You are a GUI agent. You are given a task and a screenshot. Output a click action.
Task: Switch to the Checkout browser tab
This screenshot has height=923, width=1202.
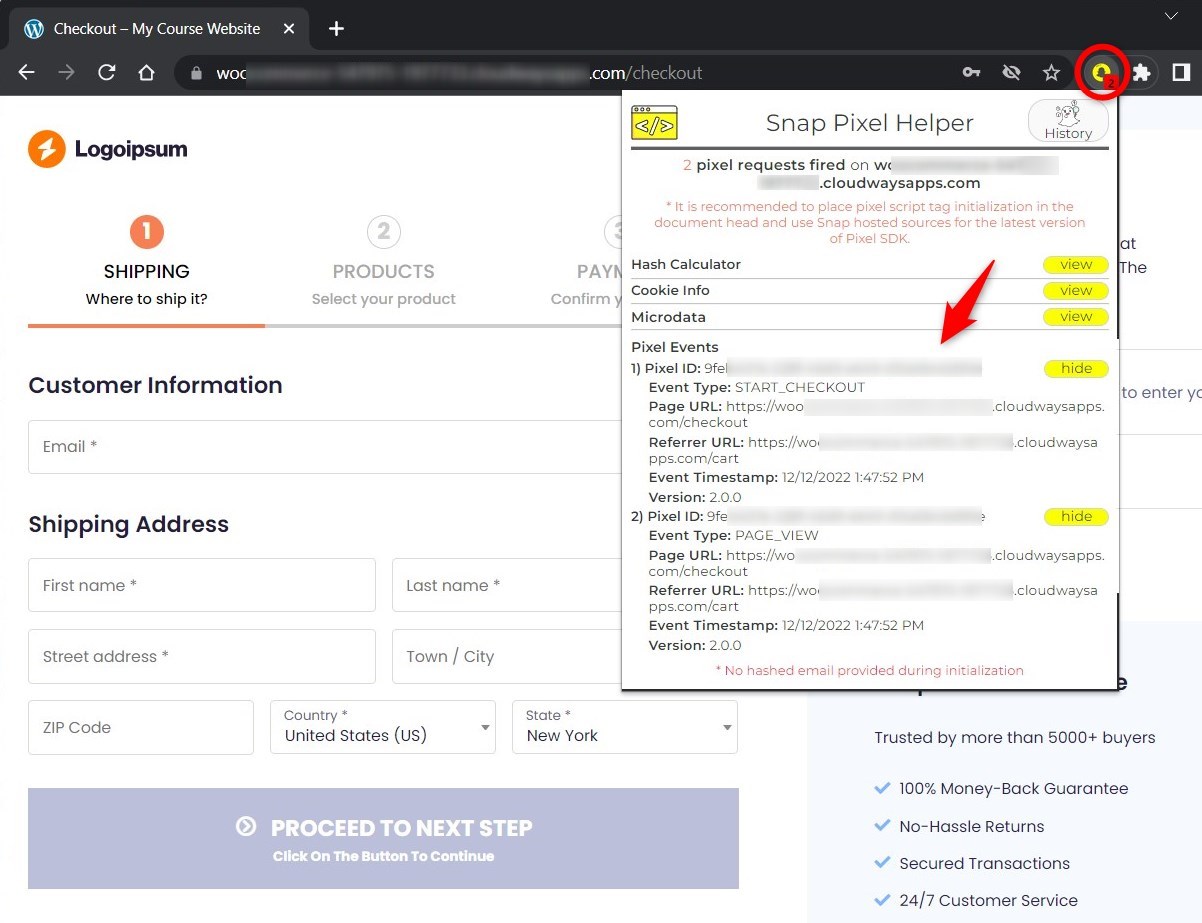pos(156,29)
